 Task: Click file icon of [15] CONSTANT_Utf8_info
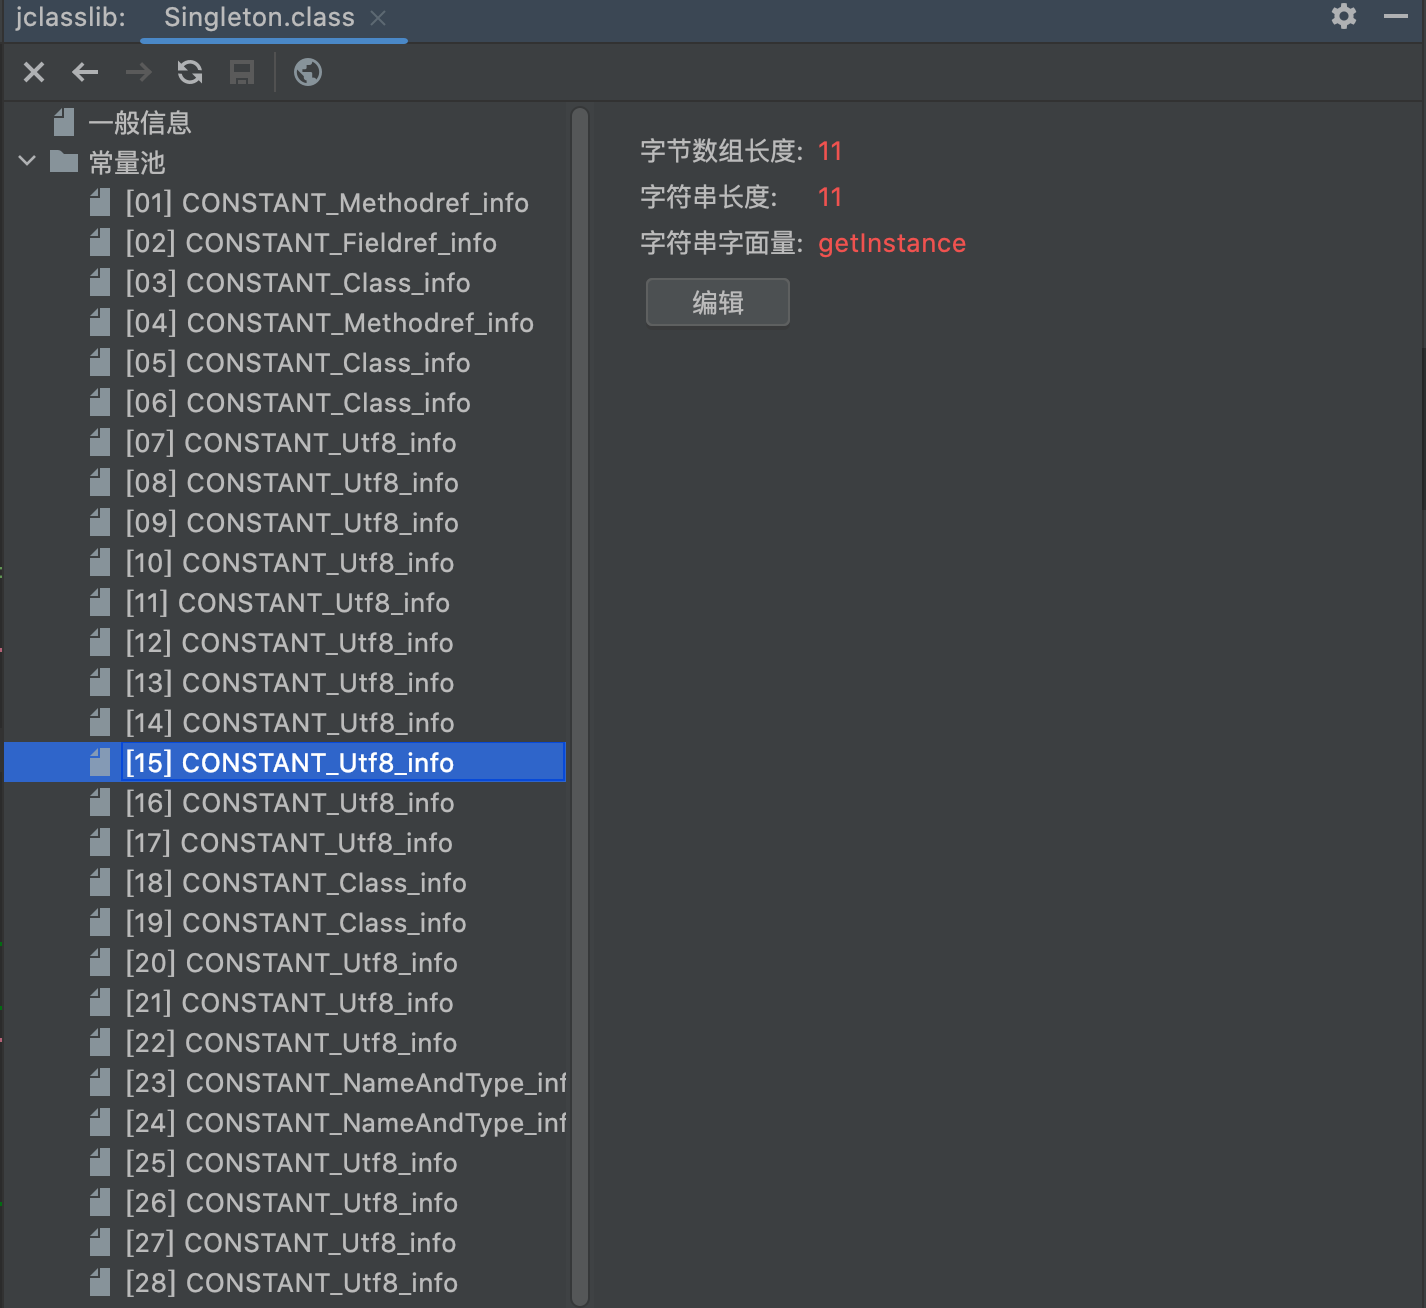click(100, 763)
